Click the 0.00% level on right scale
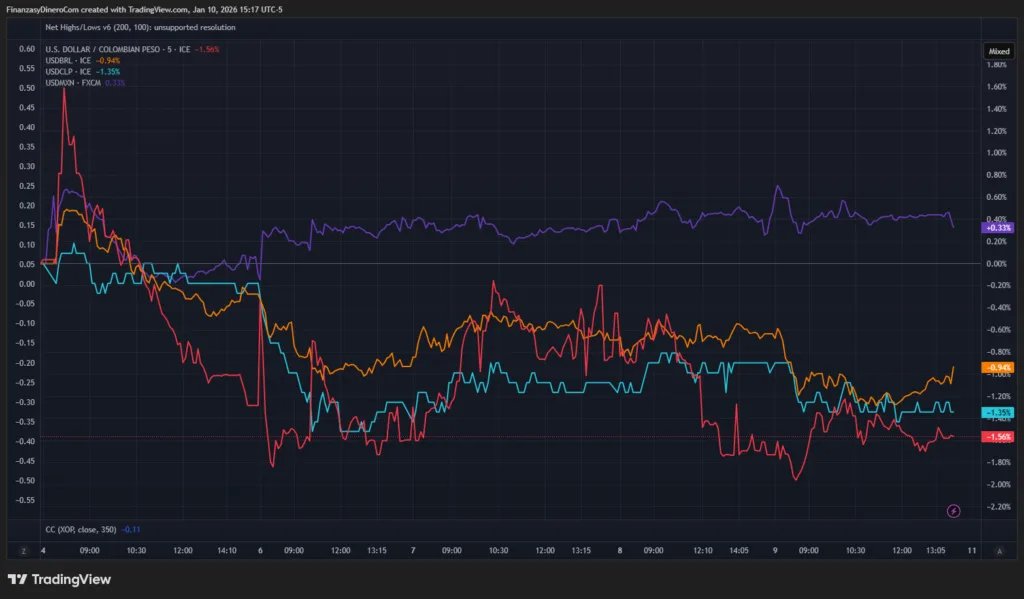This screenshot has height=599, width=1024. (x=995, y=263)
